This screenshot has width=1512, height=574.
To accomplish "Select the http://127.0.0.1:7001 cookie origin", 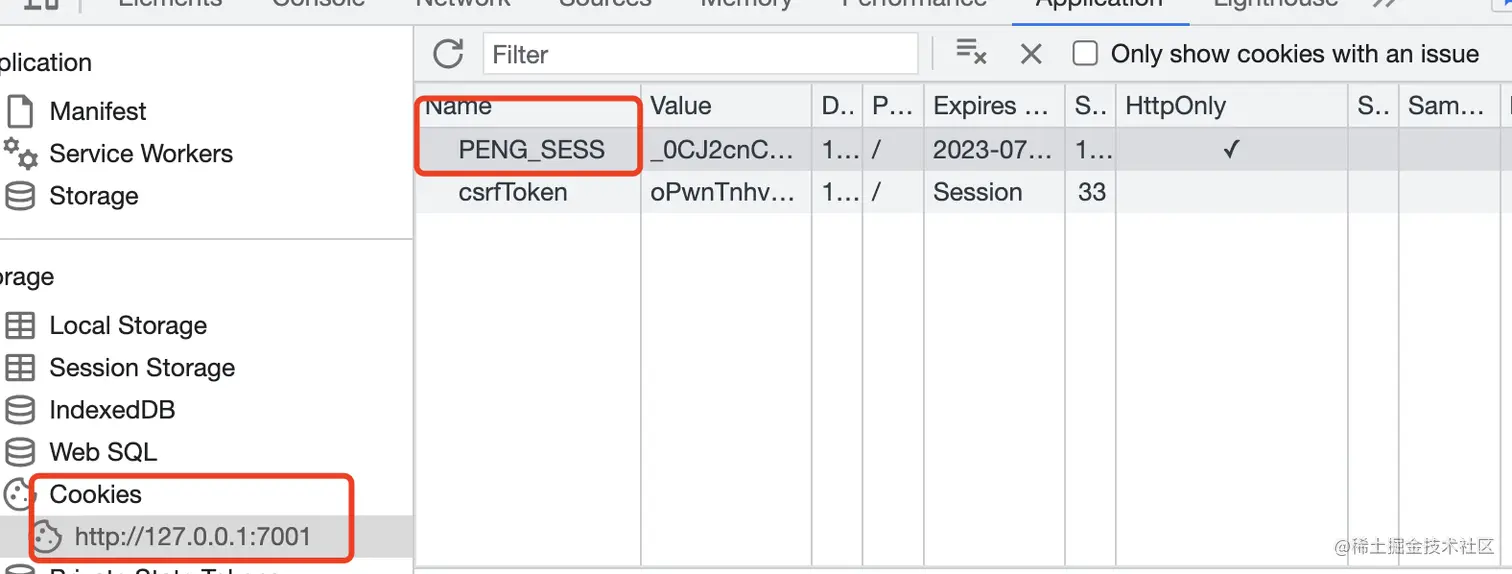I will pos(192,537).
